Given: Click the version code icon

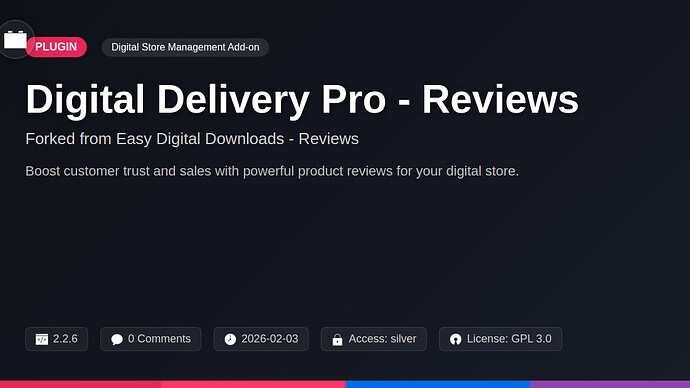Looking at the screenshot, I should pyautogui.click(x=42, y=339).
